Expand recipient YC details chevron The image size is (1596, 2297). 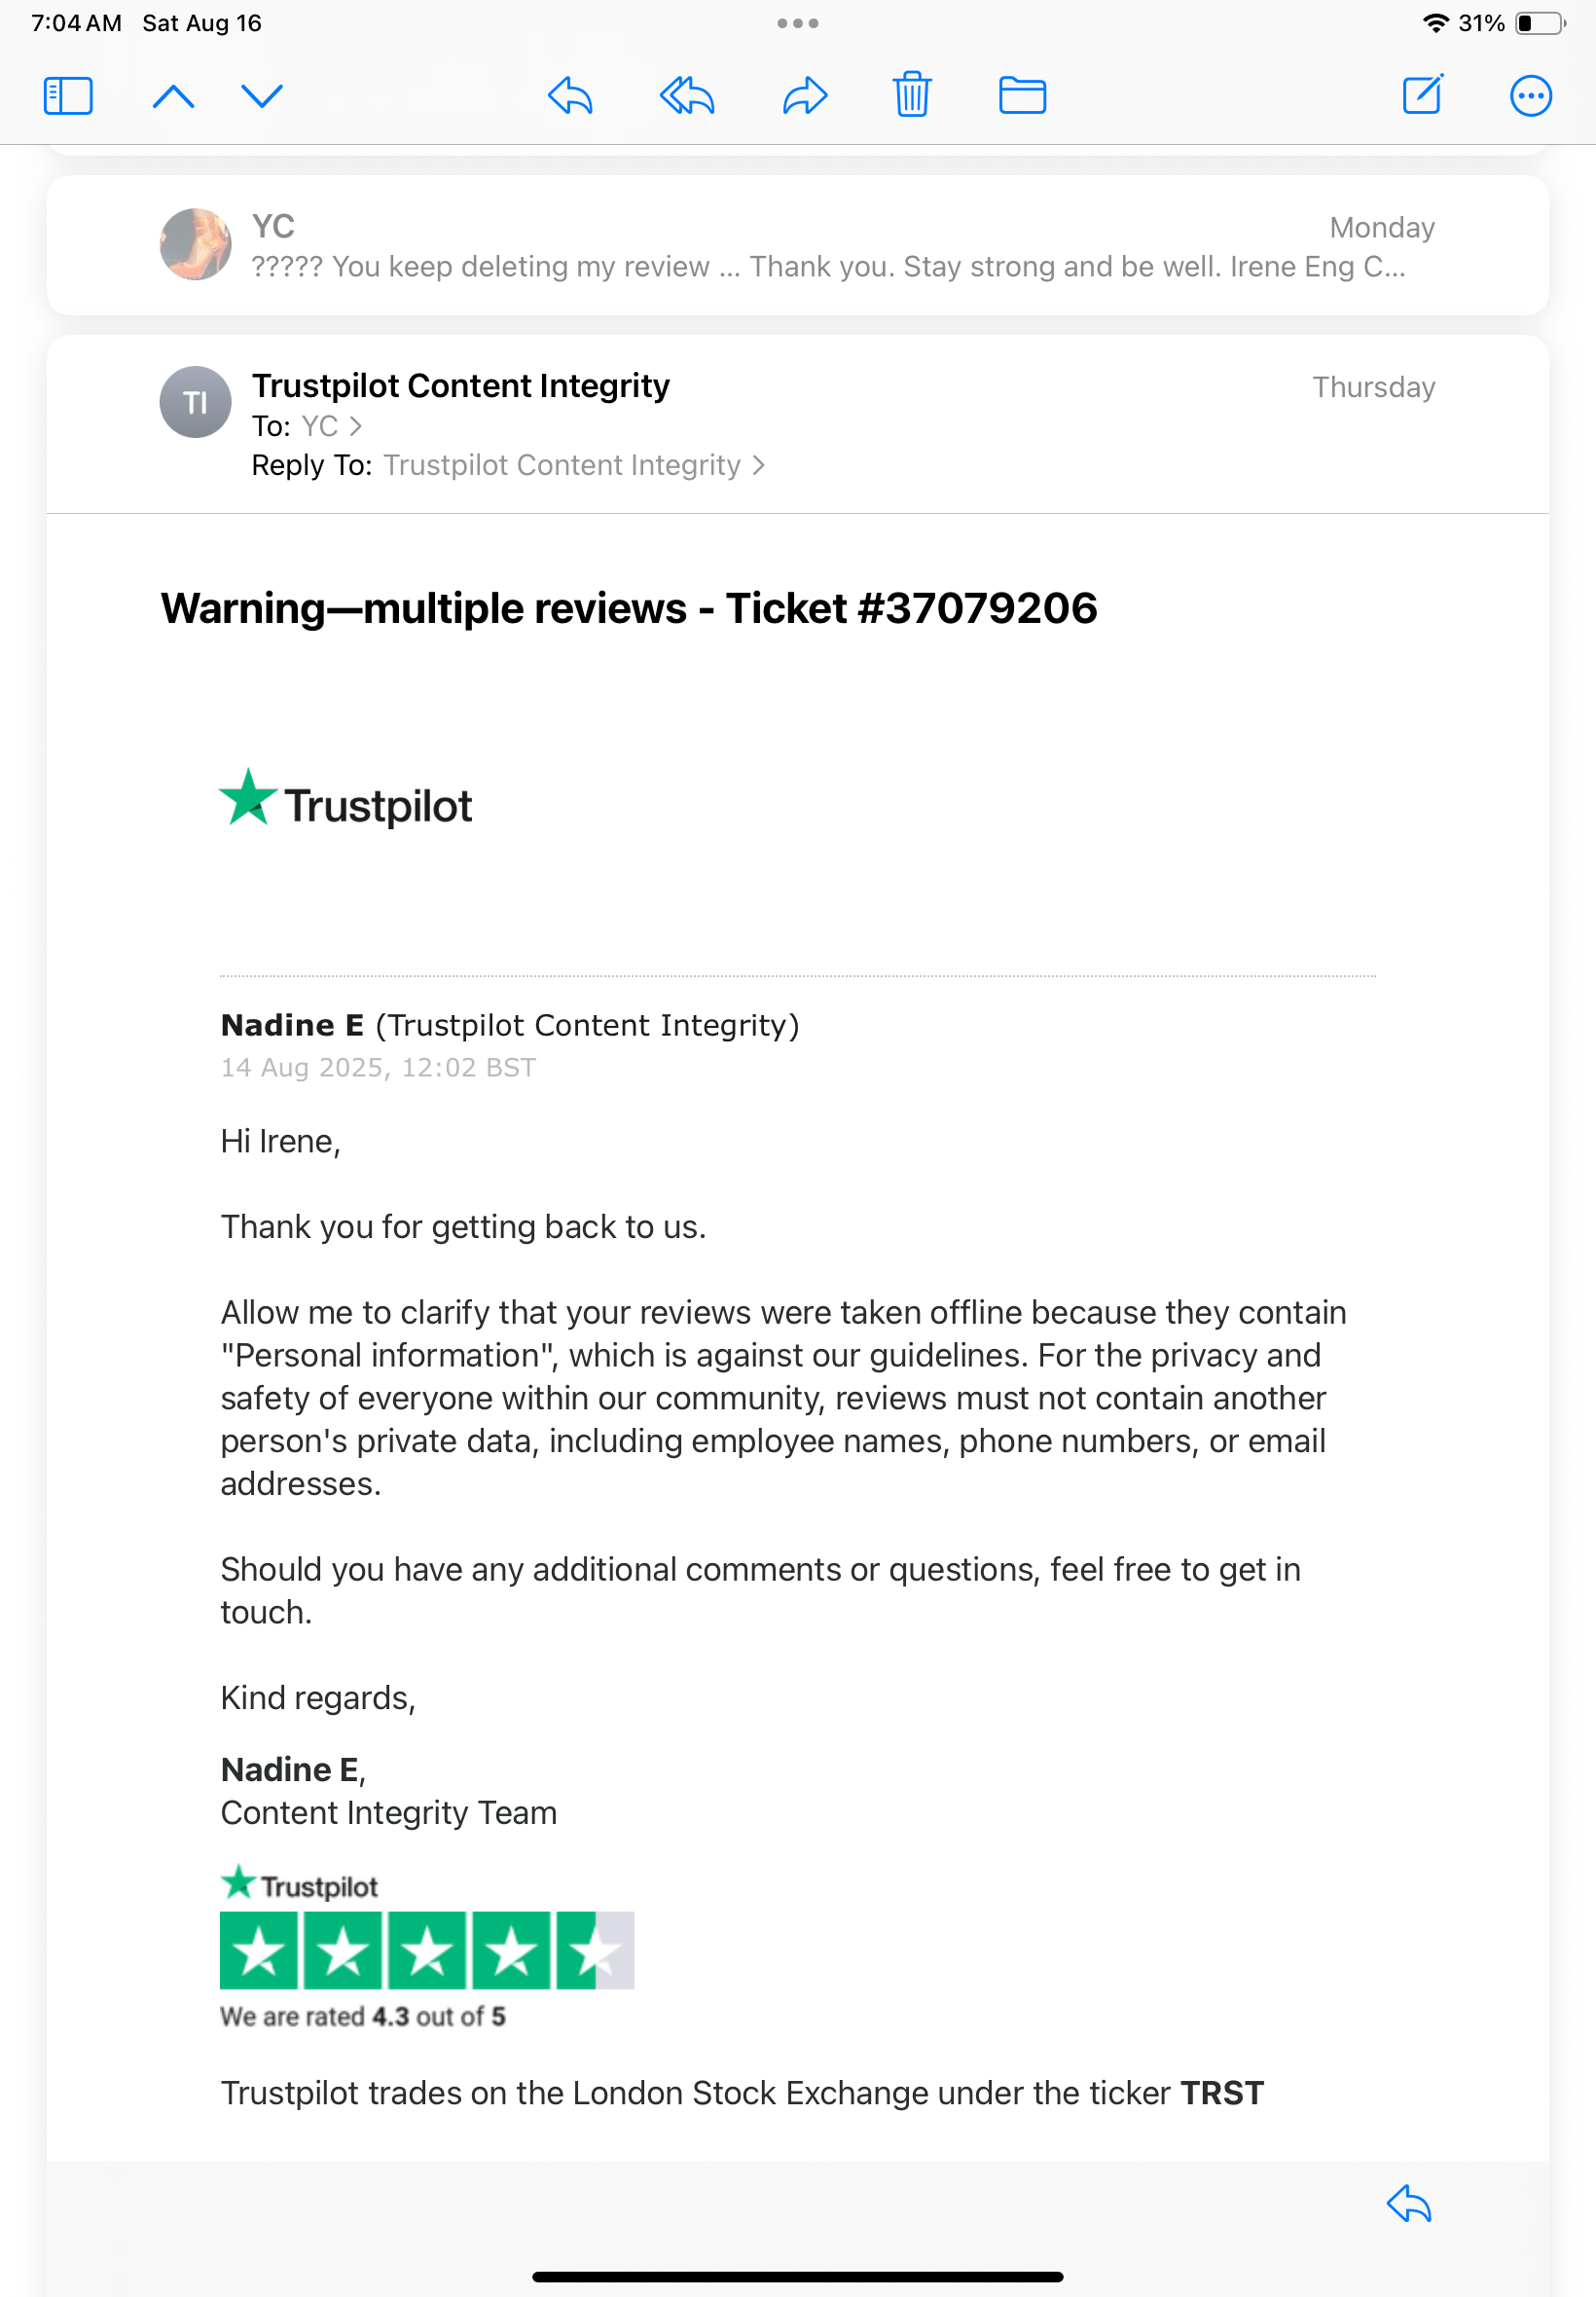click(355, 427)
